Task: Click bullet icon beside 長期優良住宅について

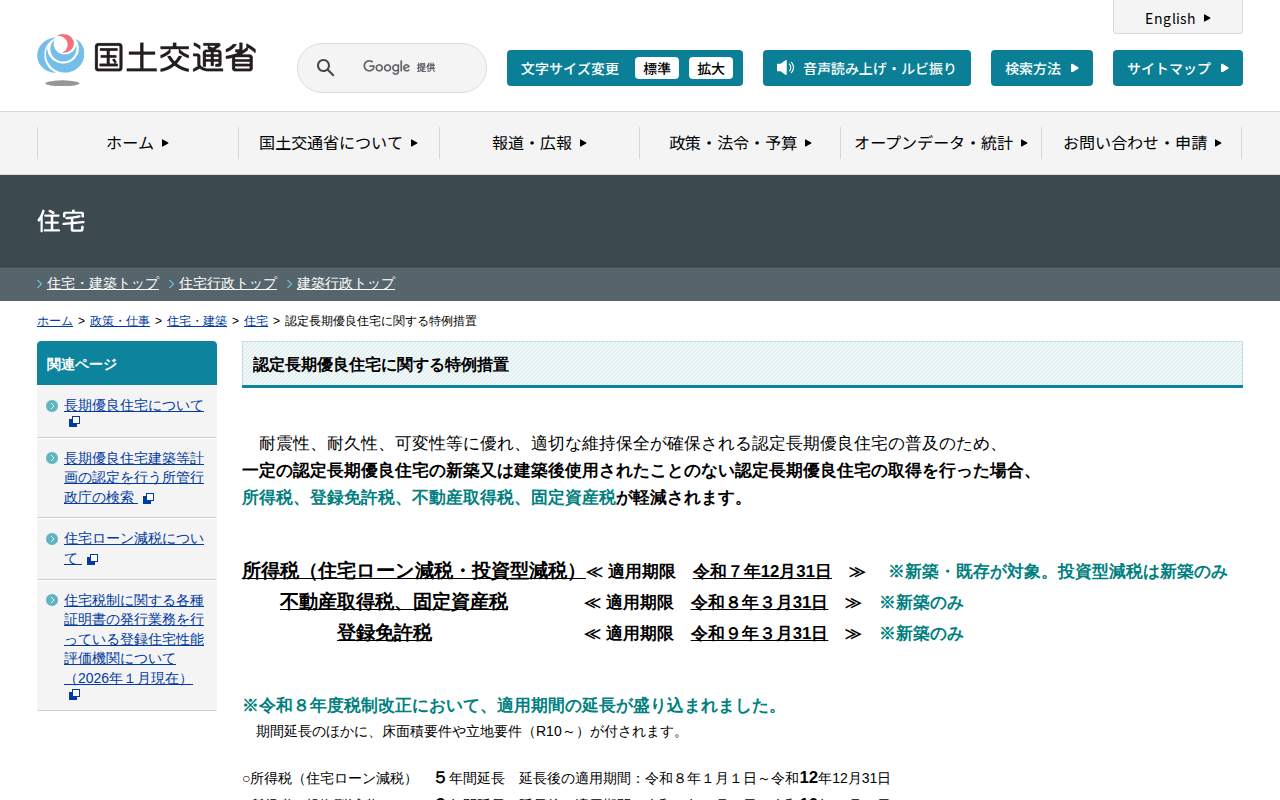Action: pyautogui.click(x=52, y=406)
